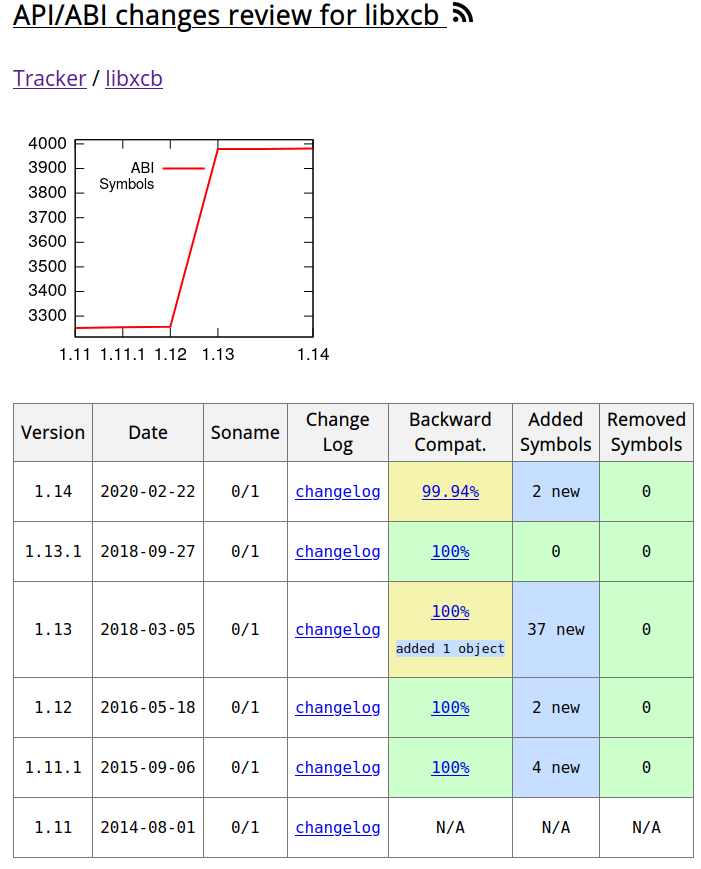View the 100% compatibility report for 1.12
701x869 pixels.
tap(450, 708)
